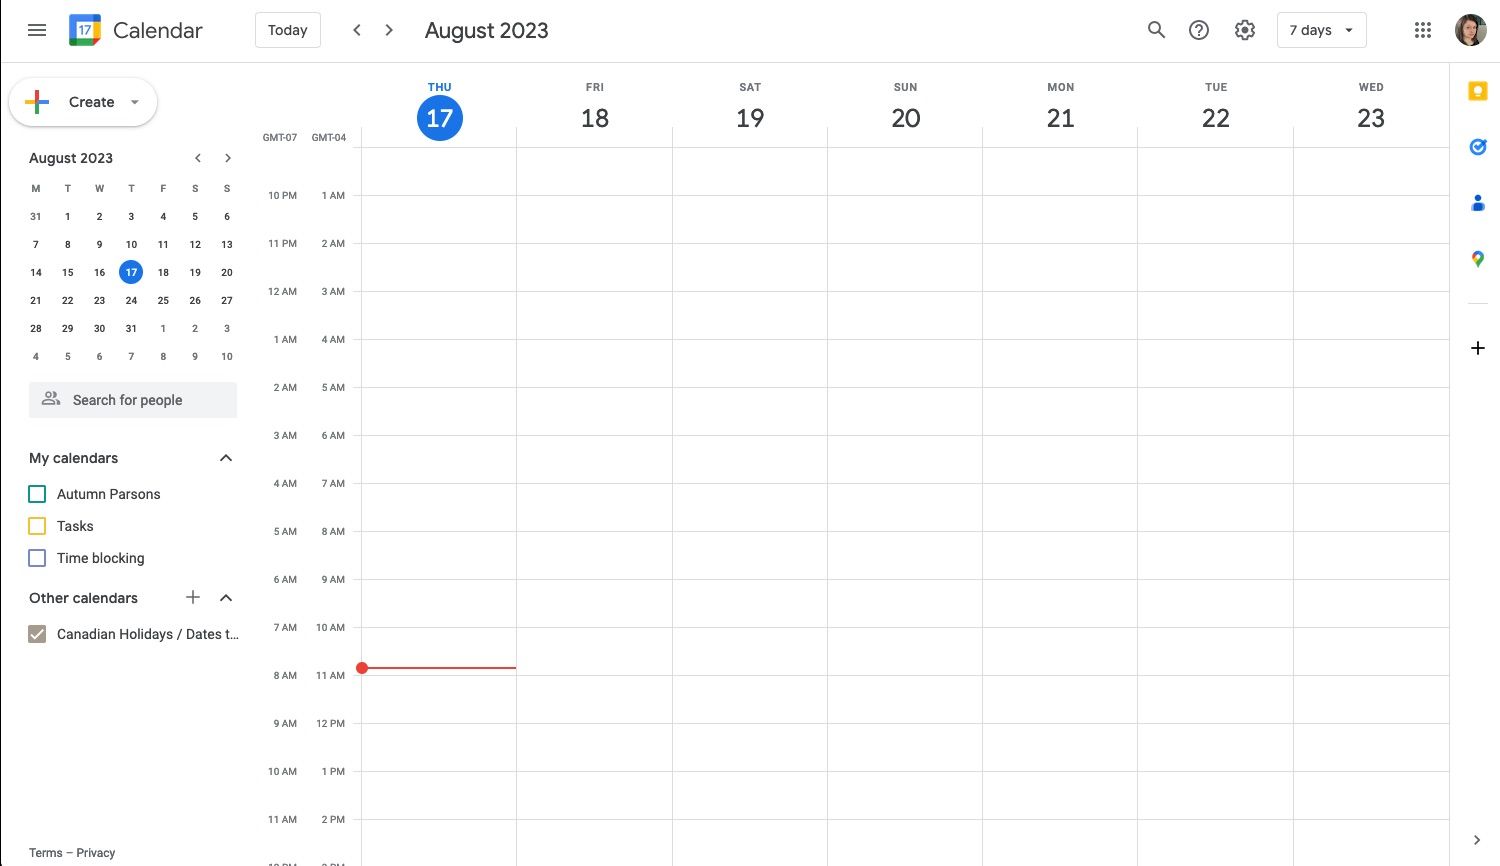
Task: Show the Time blocking calendar
Action: [x=37, y=558]
